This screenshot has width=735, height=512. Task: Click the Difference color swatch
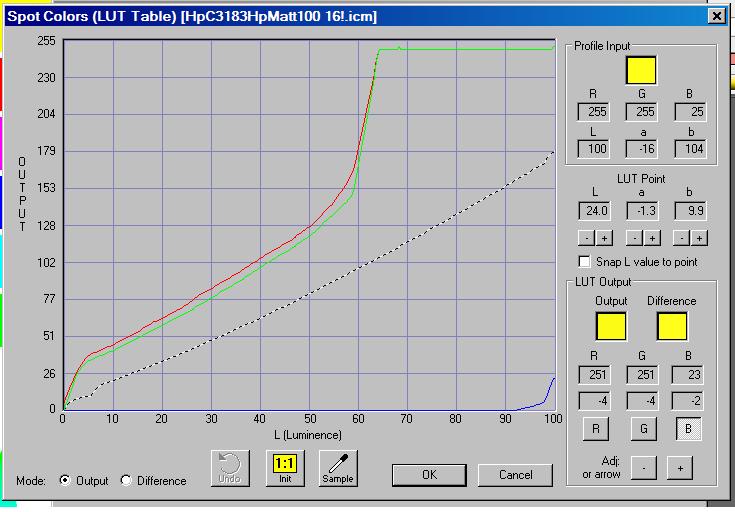[x=672, y=326]
